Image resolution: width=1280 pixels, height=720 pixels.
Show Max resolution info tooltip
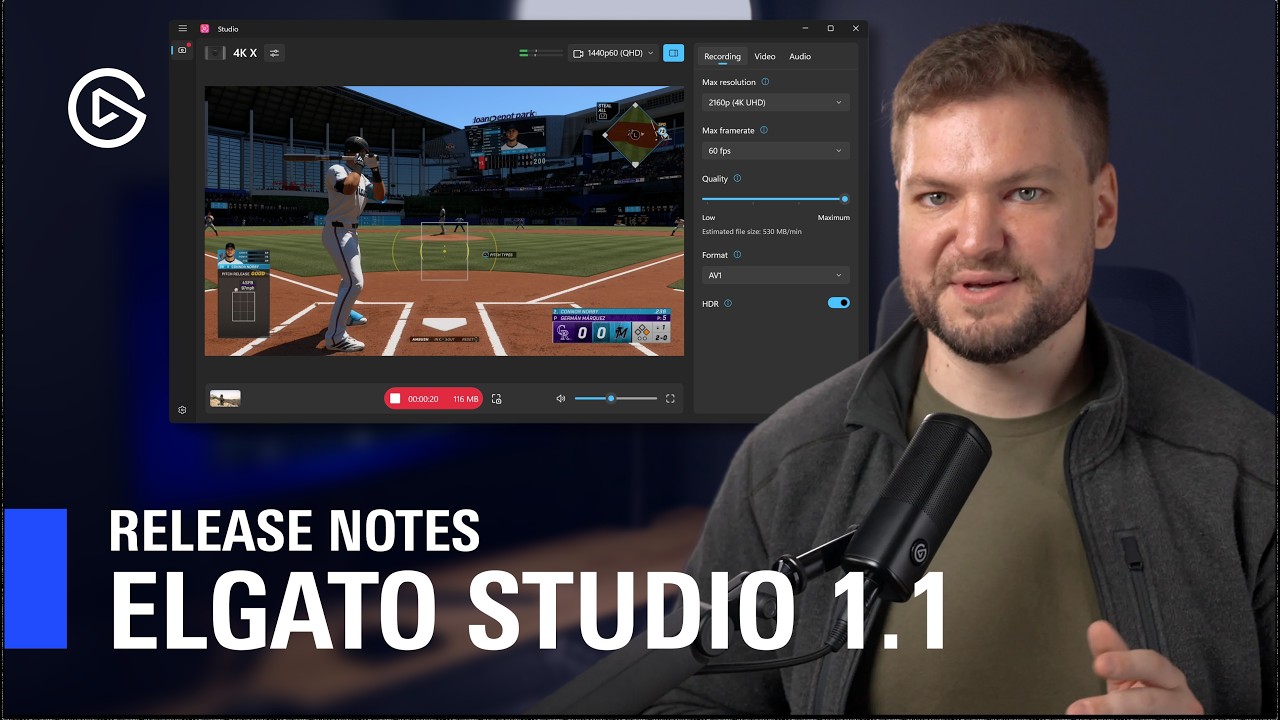765,82
